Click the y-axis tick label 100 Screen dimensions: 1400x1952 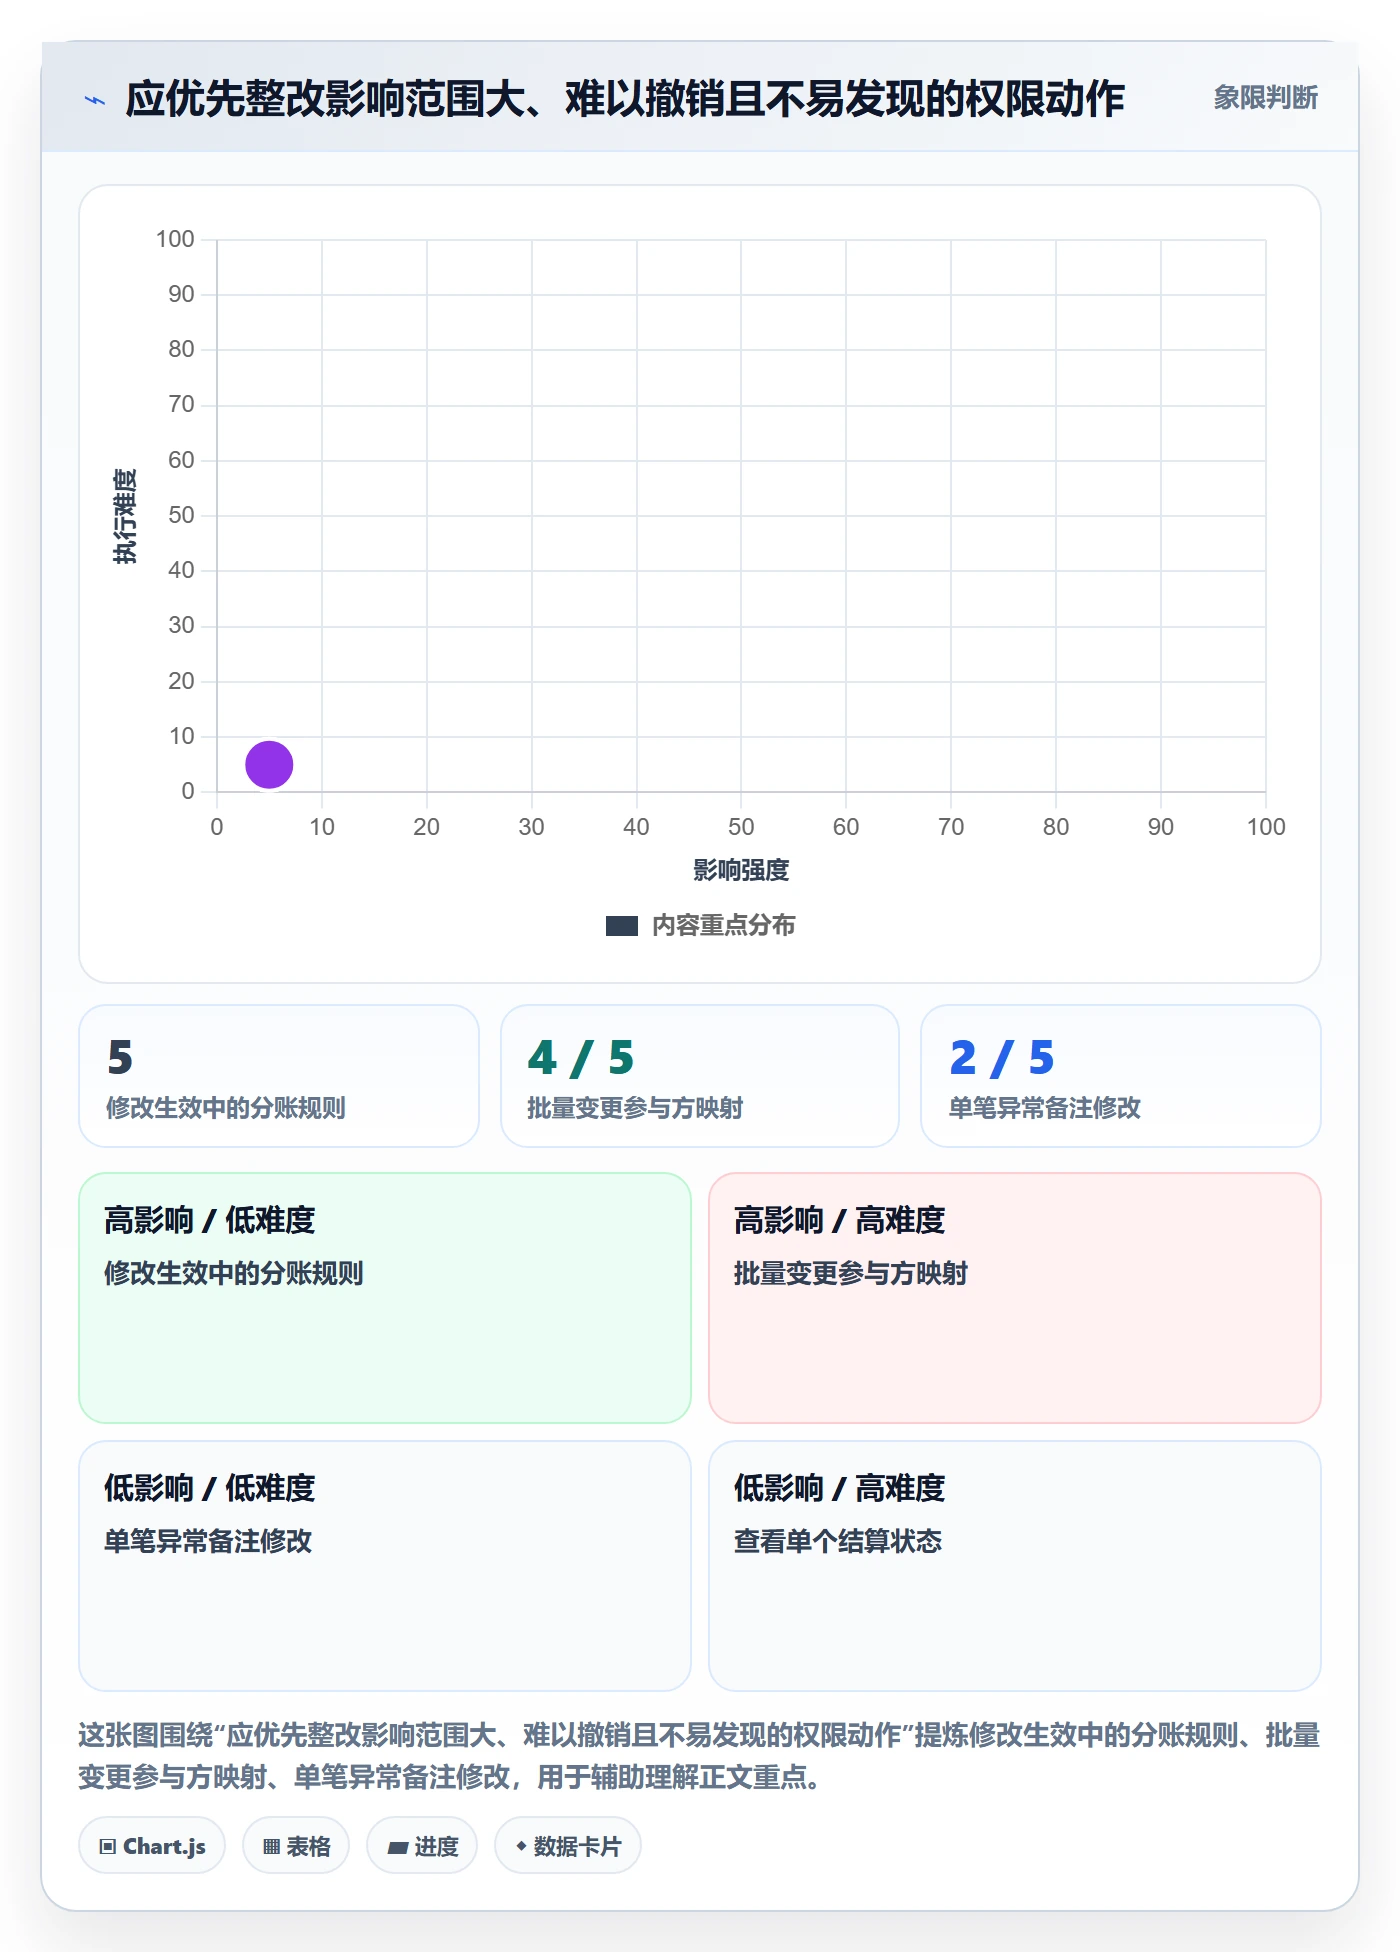(x=175, y=239)
